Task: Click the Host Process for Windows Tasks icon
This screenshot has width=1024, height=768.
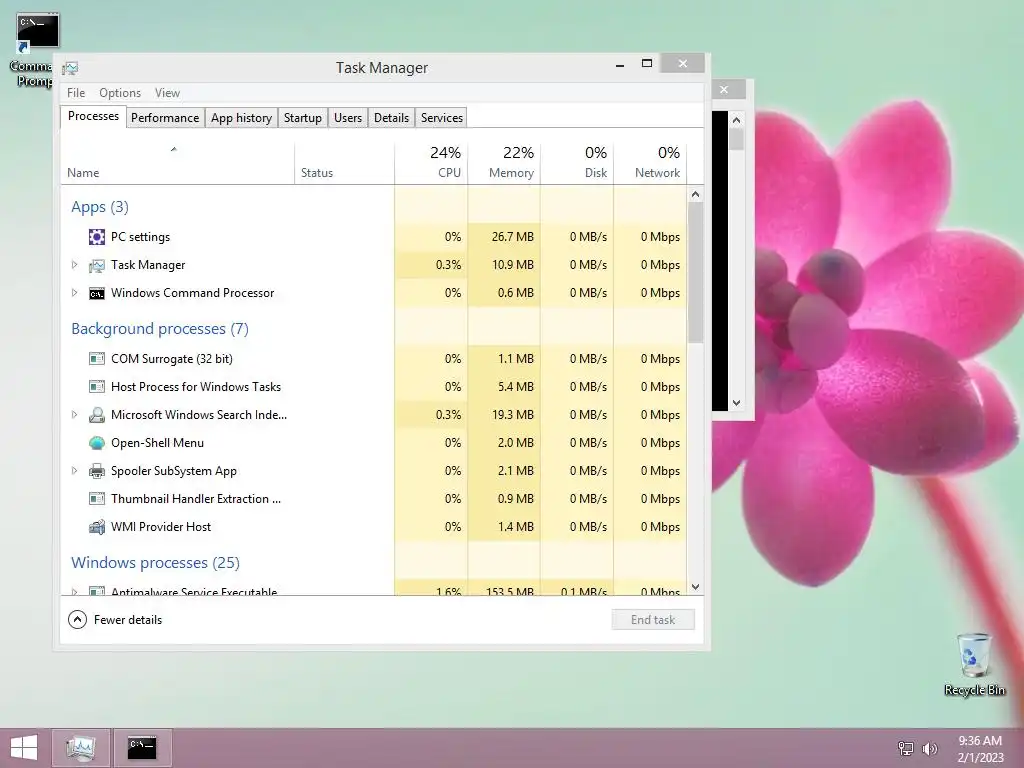Action: 97,387
